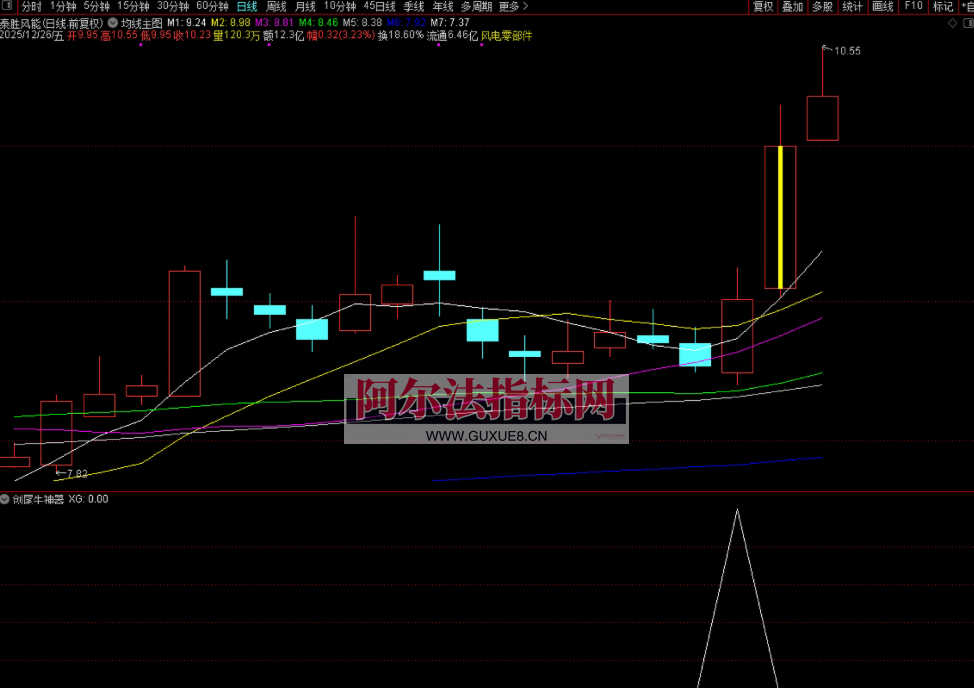Open the 画线 drawing tools
The width and height of the screenshot is (974, 688).
[882, 6]
